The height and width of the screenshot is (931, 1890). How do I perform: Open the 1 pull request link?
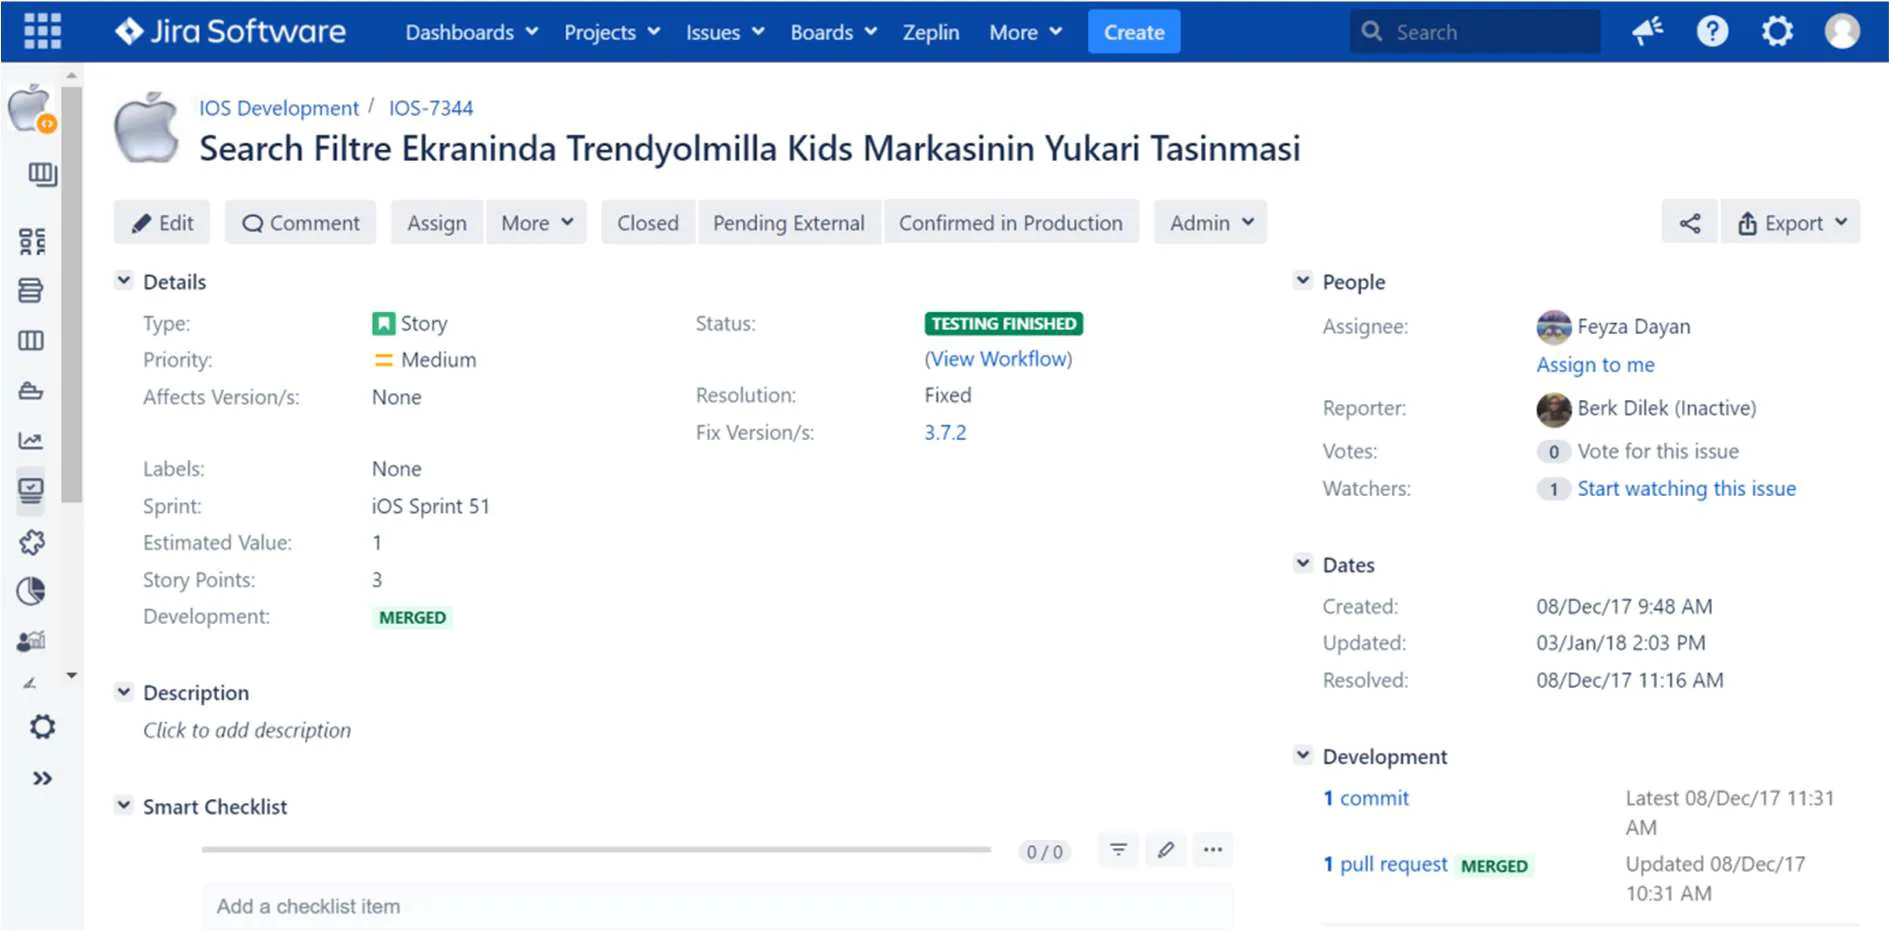click(x=1385, y=864)
